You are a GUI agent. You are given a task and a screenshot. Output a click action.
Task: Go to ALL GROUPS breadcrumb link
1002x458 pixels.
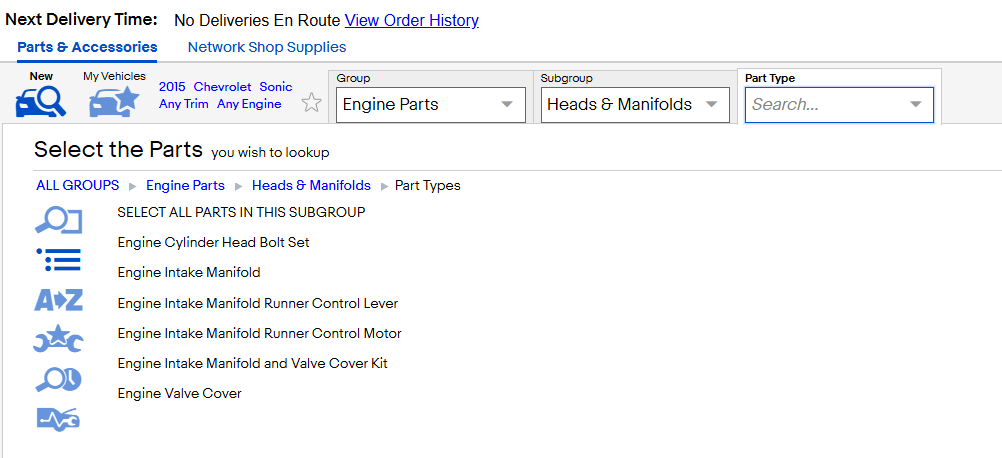(x=77, y=185)
